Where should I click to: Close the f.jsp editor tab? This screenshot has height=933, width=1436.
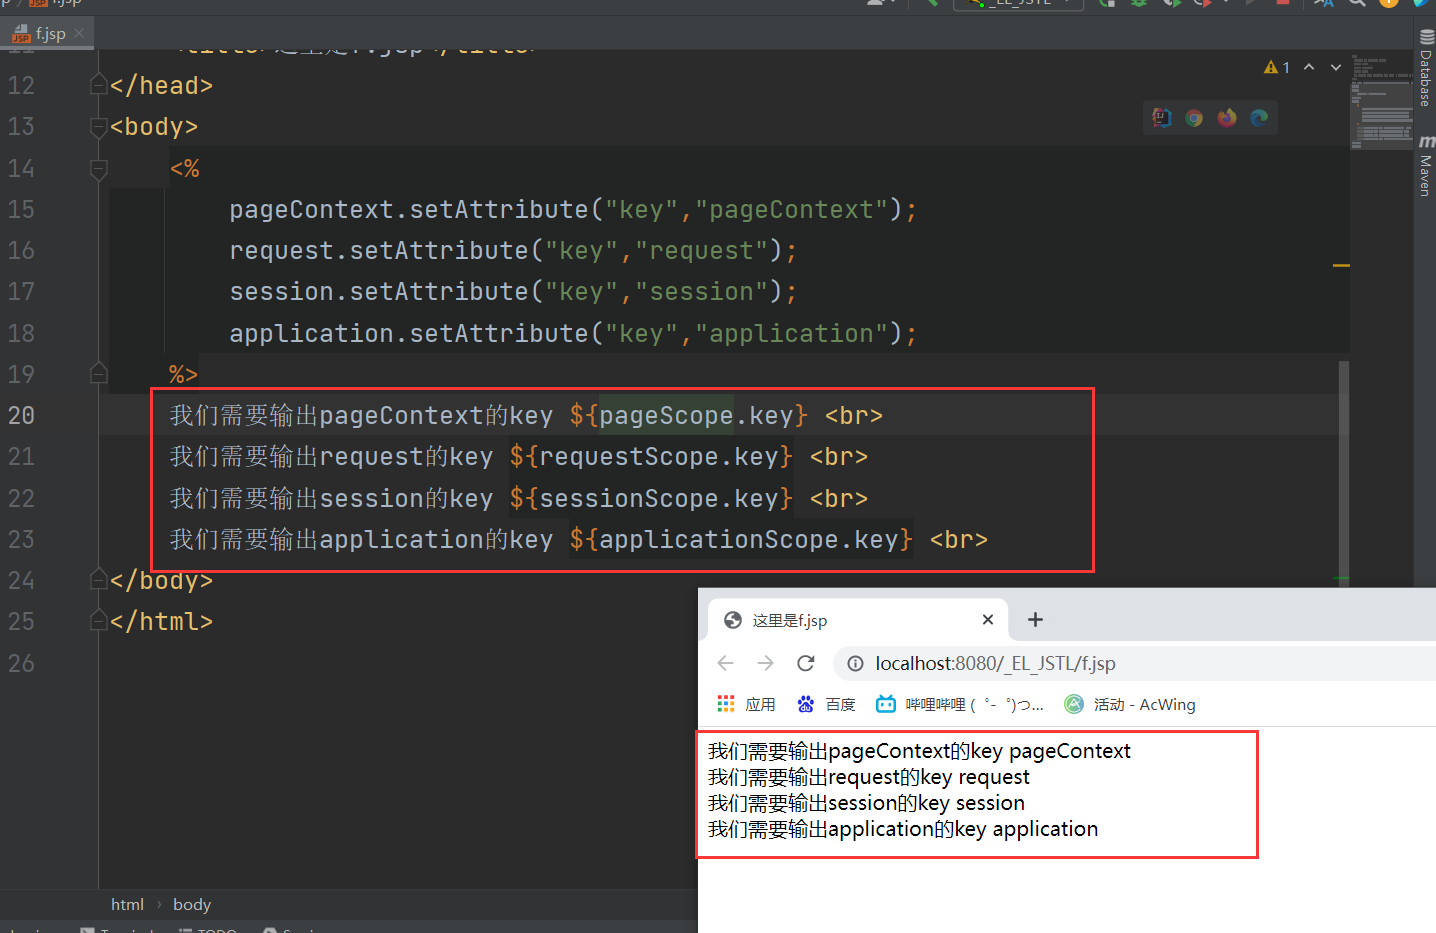[79, 33]
